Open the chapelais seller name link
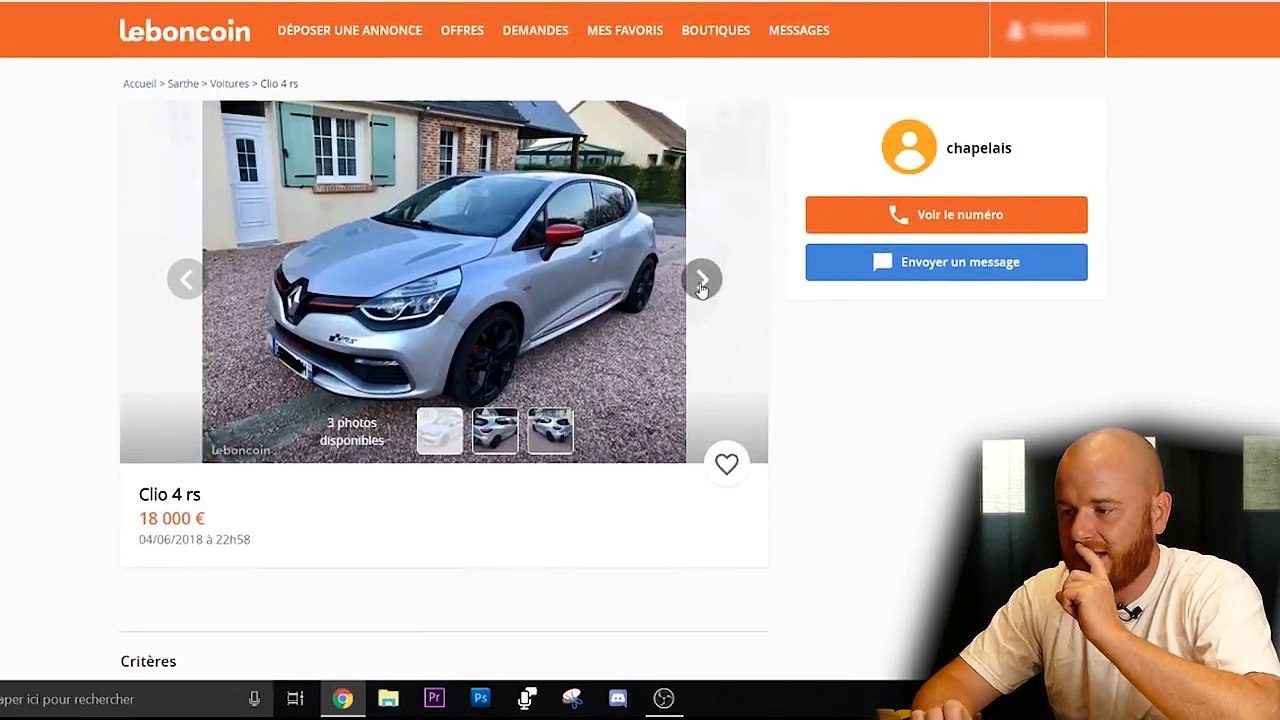Image resolution: width=1280 pixels, height=720 pixels. pyautogui.click(x=979, y=148)
